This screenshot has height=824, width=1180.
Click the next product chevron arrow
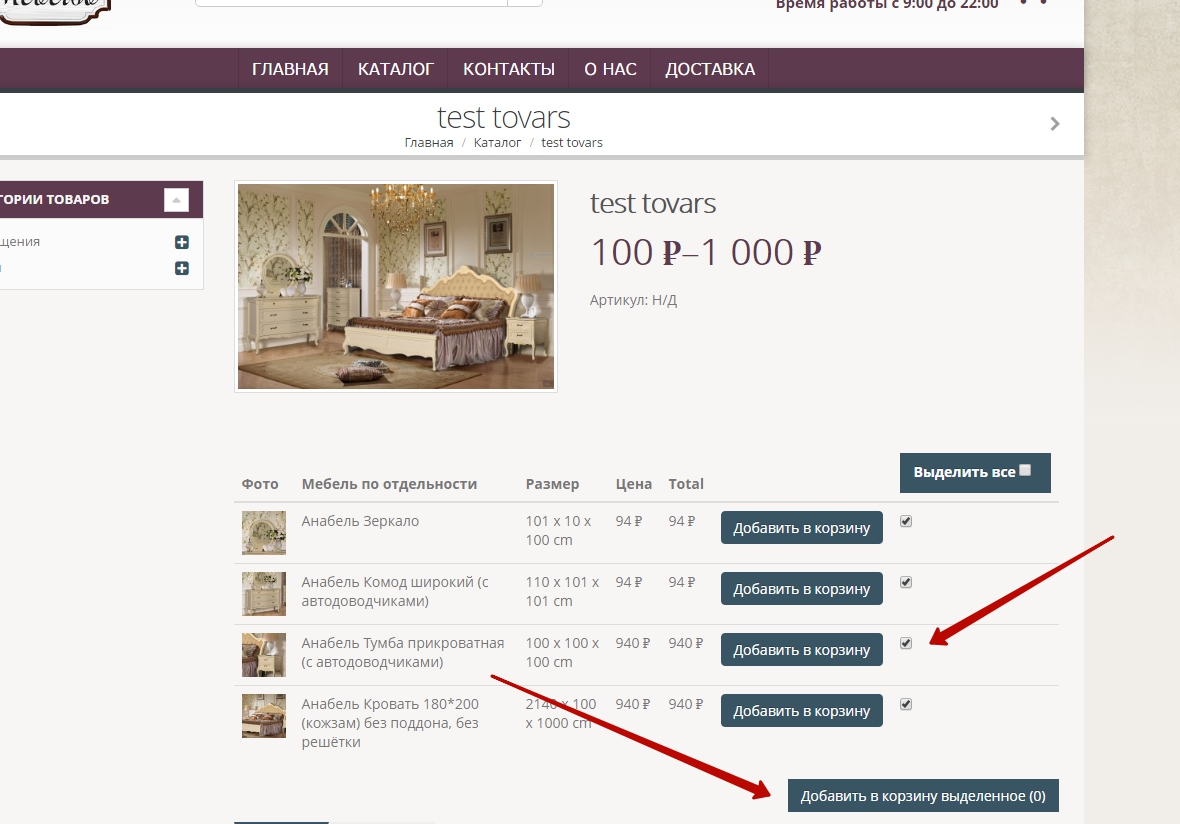point(1054,124)
